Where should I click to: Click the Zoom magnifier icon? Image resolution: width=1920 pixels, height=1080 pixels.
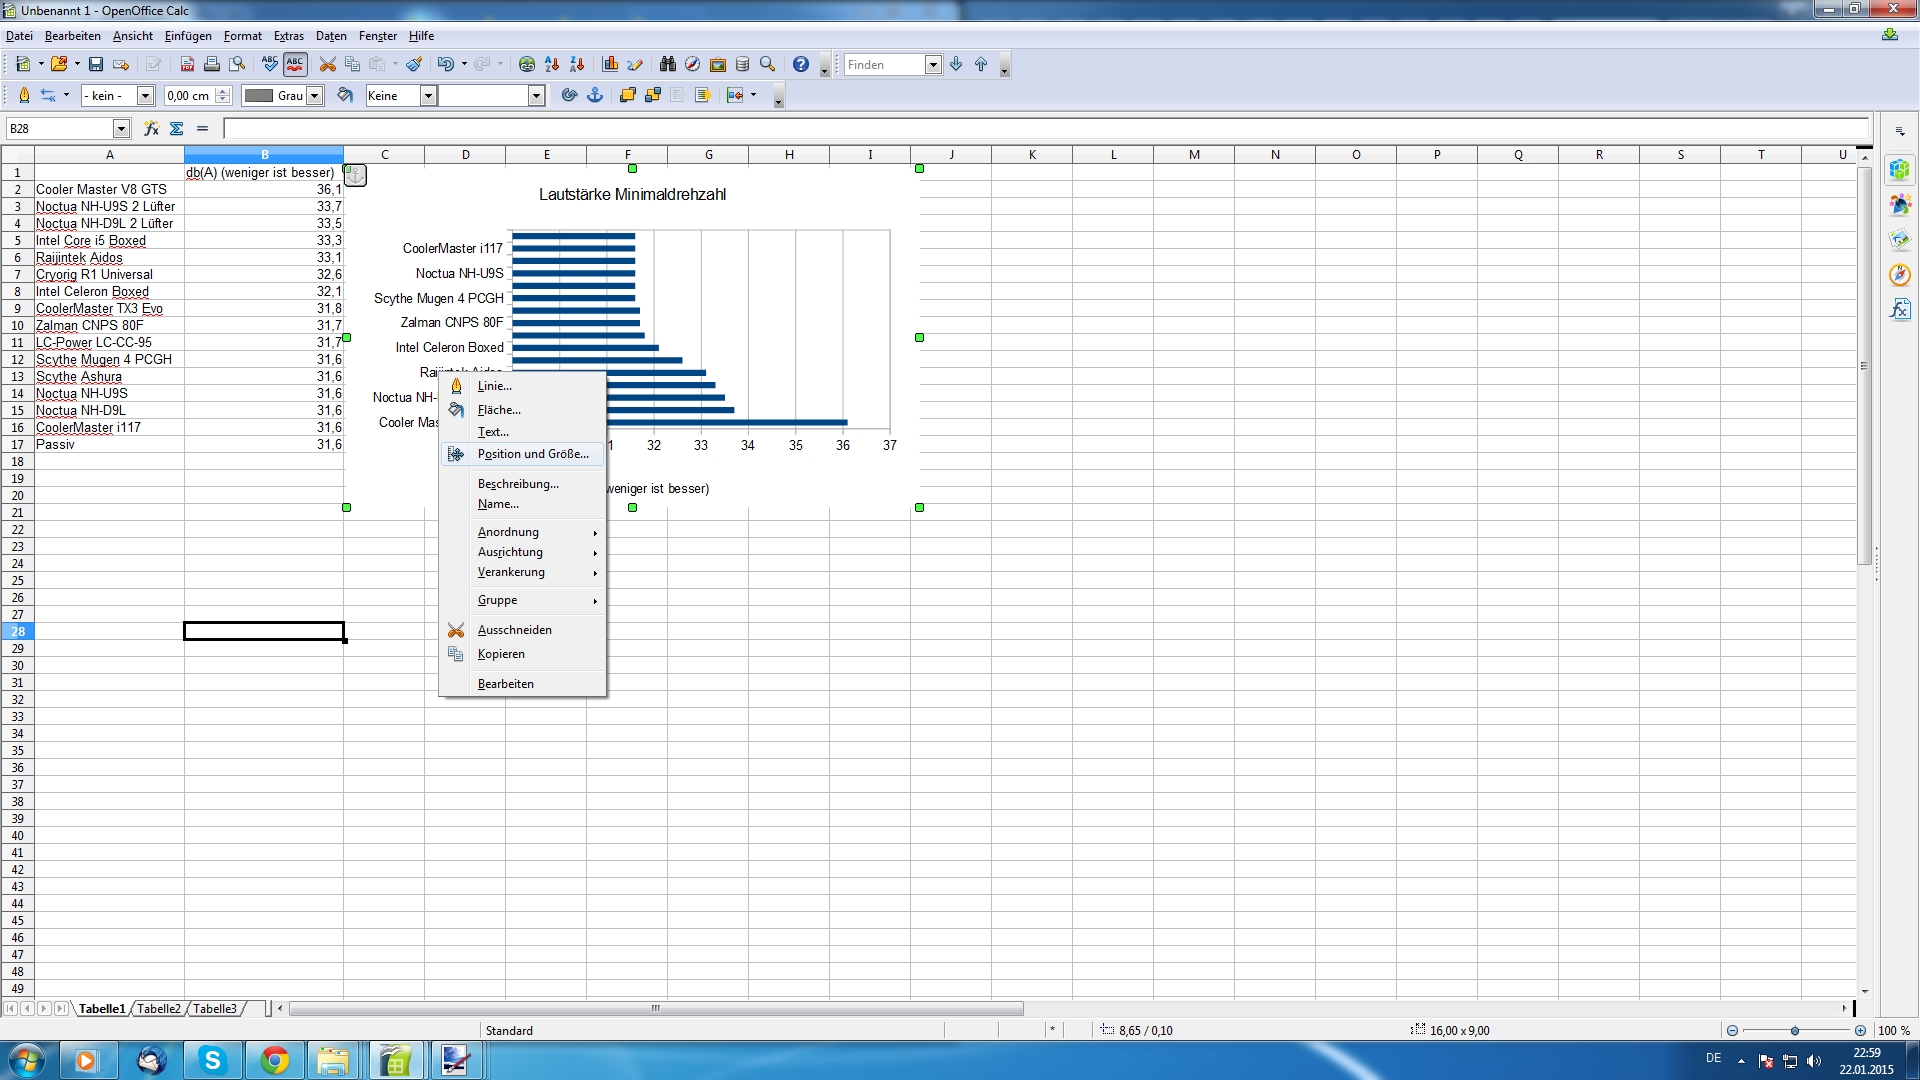(x=768, y=65)
